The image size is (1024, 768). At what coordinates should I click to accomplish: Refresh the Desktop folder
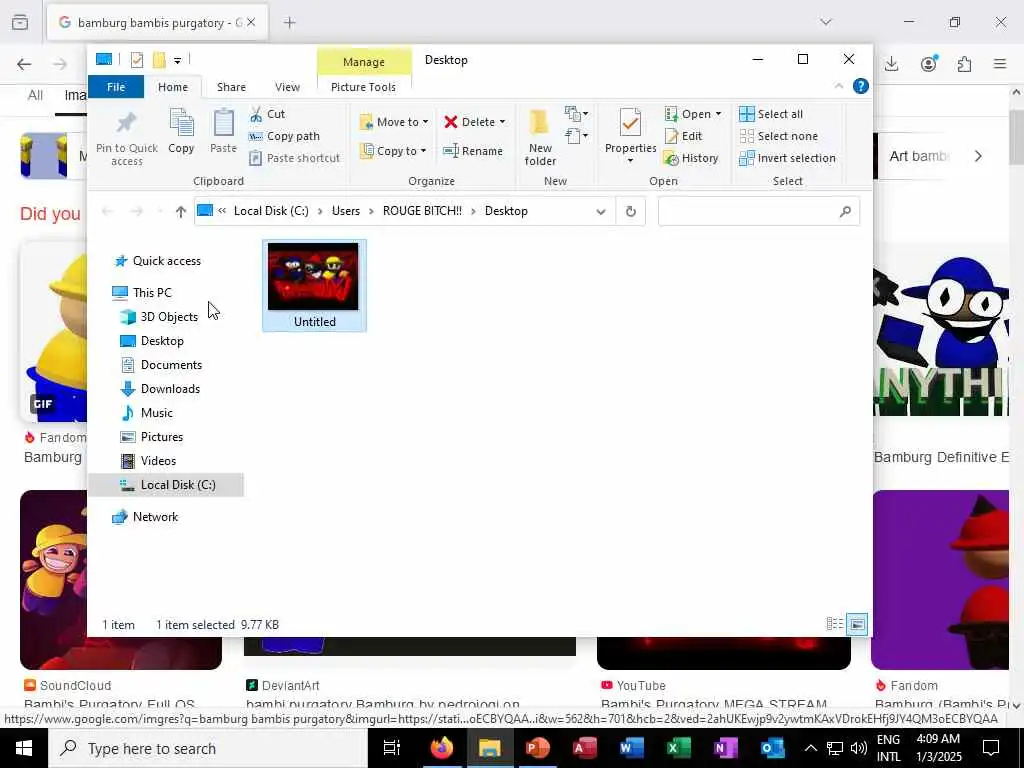[630, 211]
